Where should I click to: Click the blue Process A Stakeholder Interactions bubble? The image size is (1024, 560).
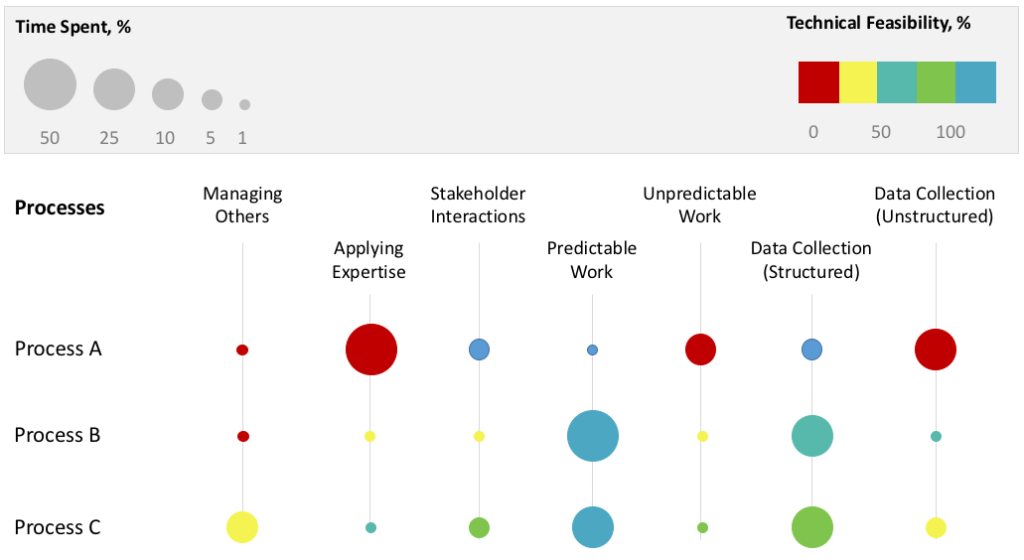479,349
